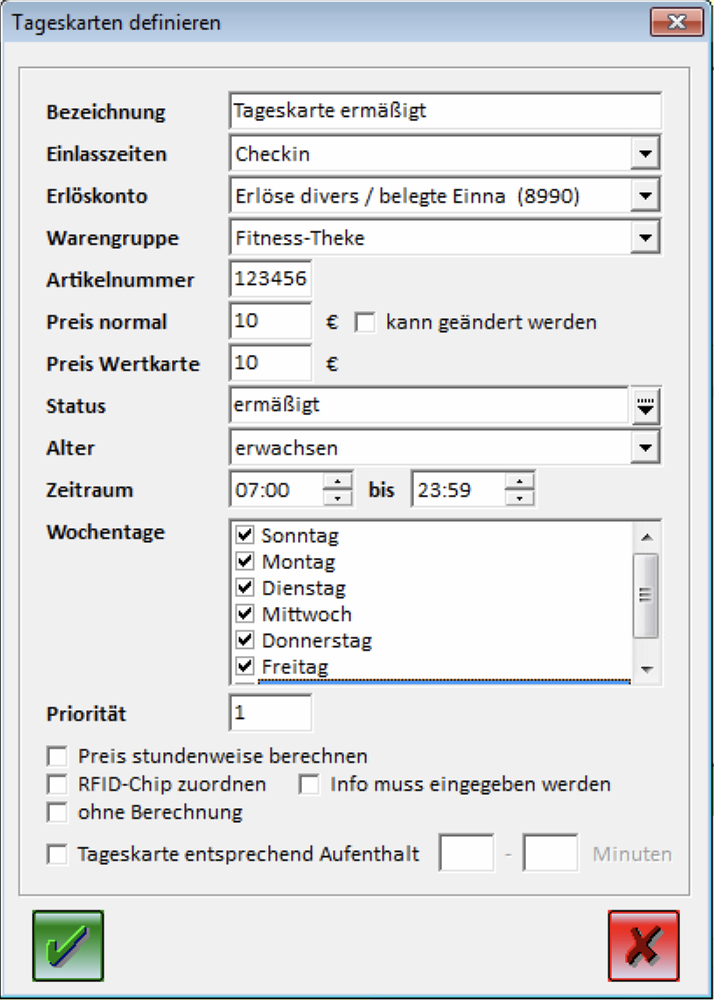This screenshot has width=714, height=1000.
Task: Decrease the Zeitraum start time spinner
Action: (x=340, y=497)
